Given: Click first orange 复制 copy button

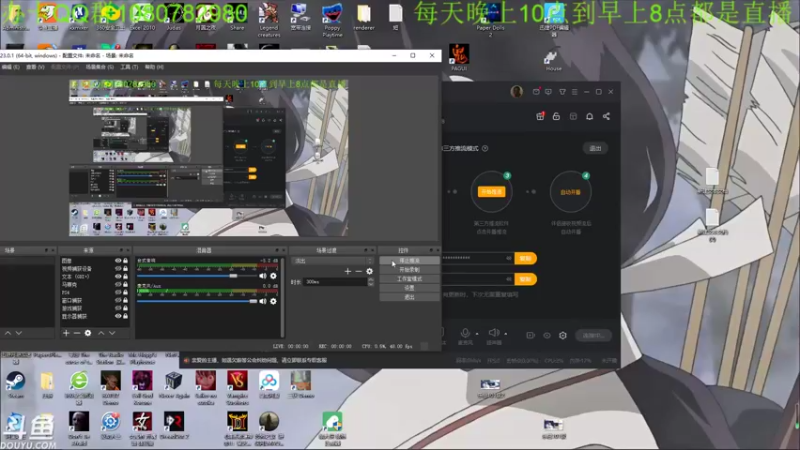Looking at the screenshot, I should 525,259.
